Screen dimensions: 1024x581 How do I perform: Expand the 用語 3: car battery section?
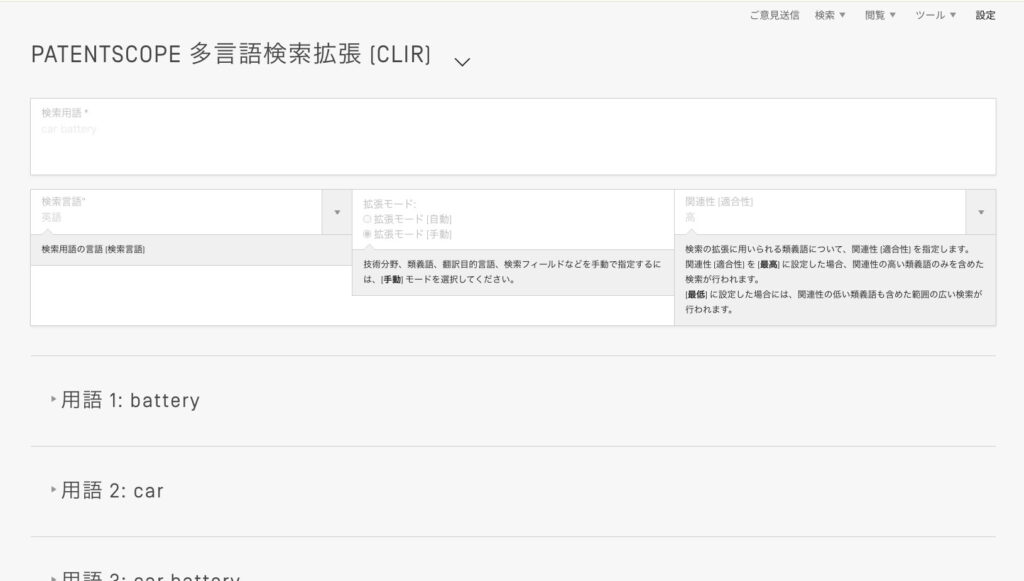click(x=150, y=576)
